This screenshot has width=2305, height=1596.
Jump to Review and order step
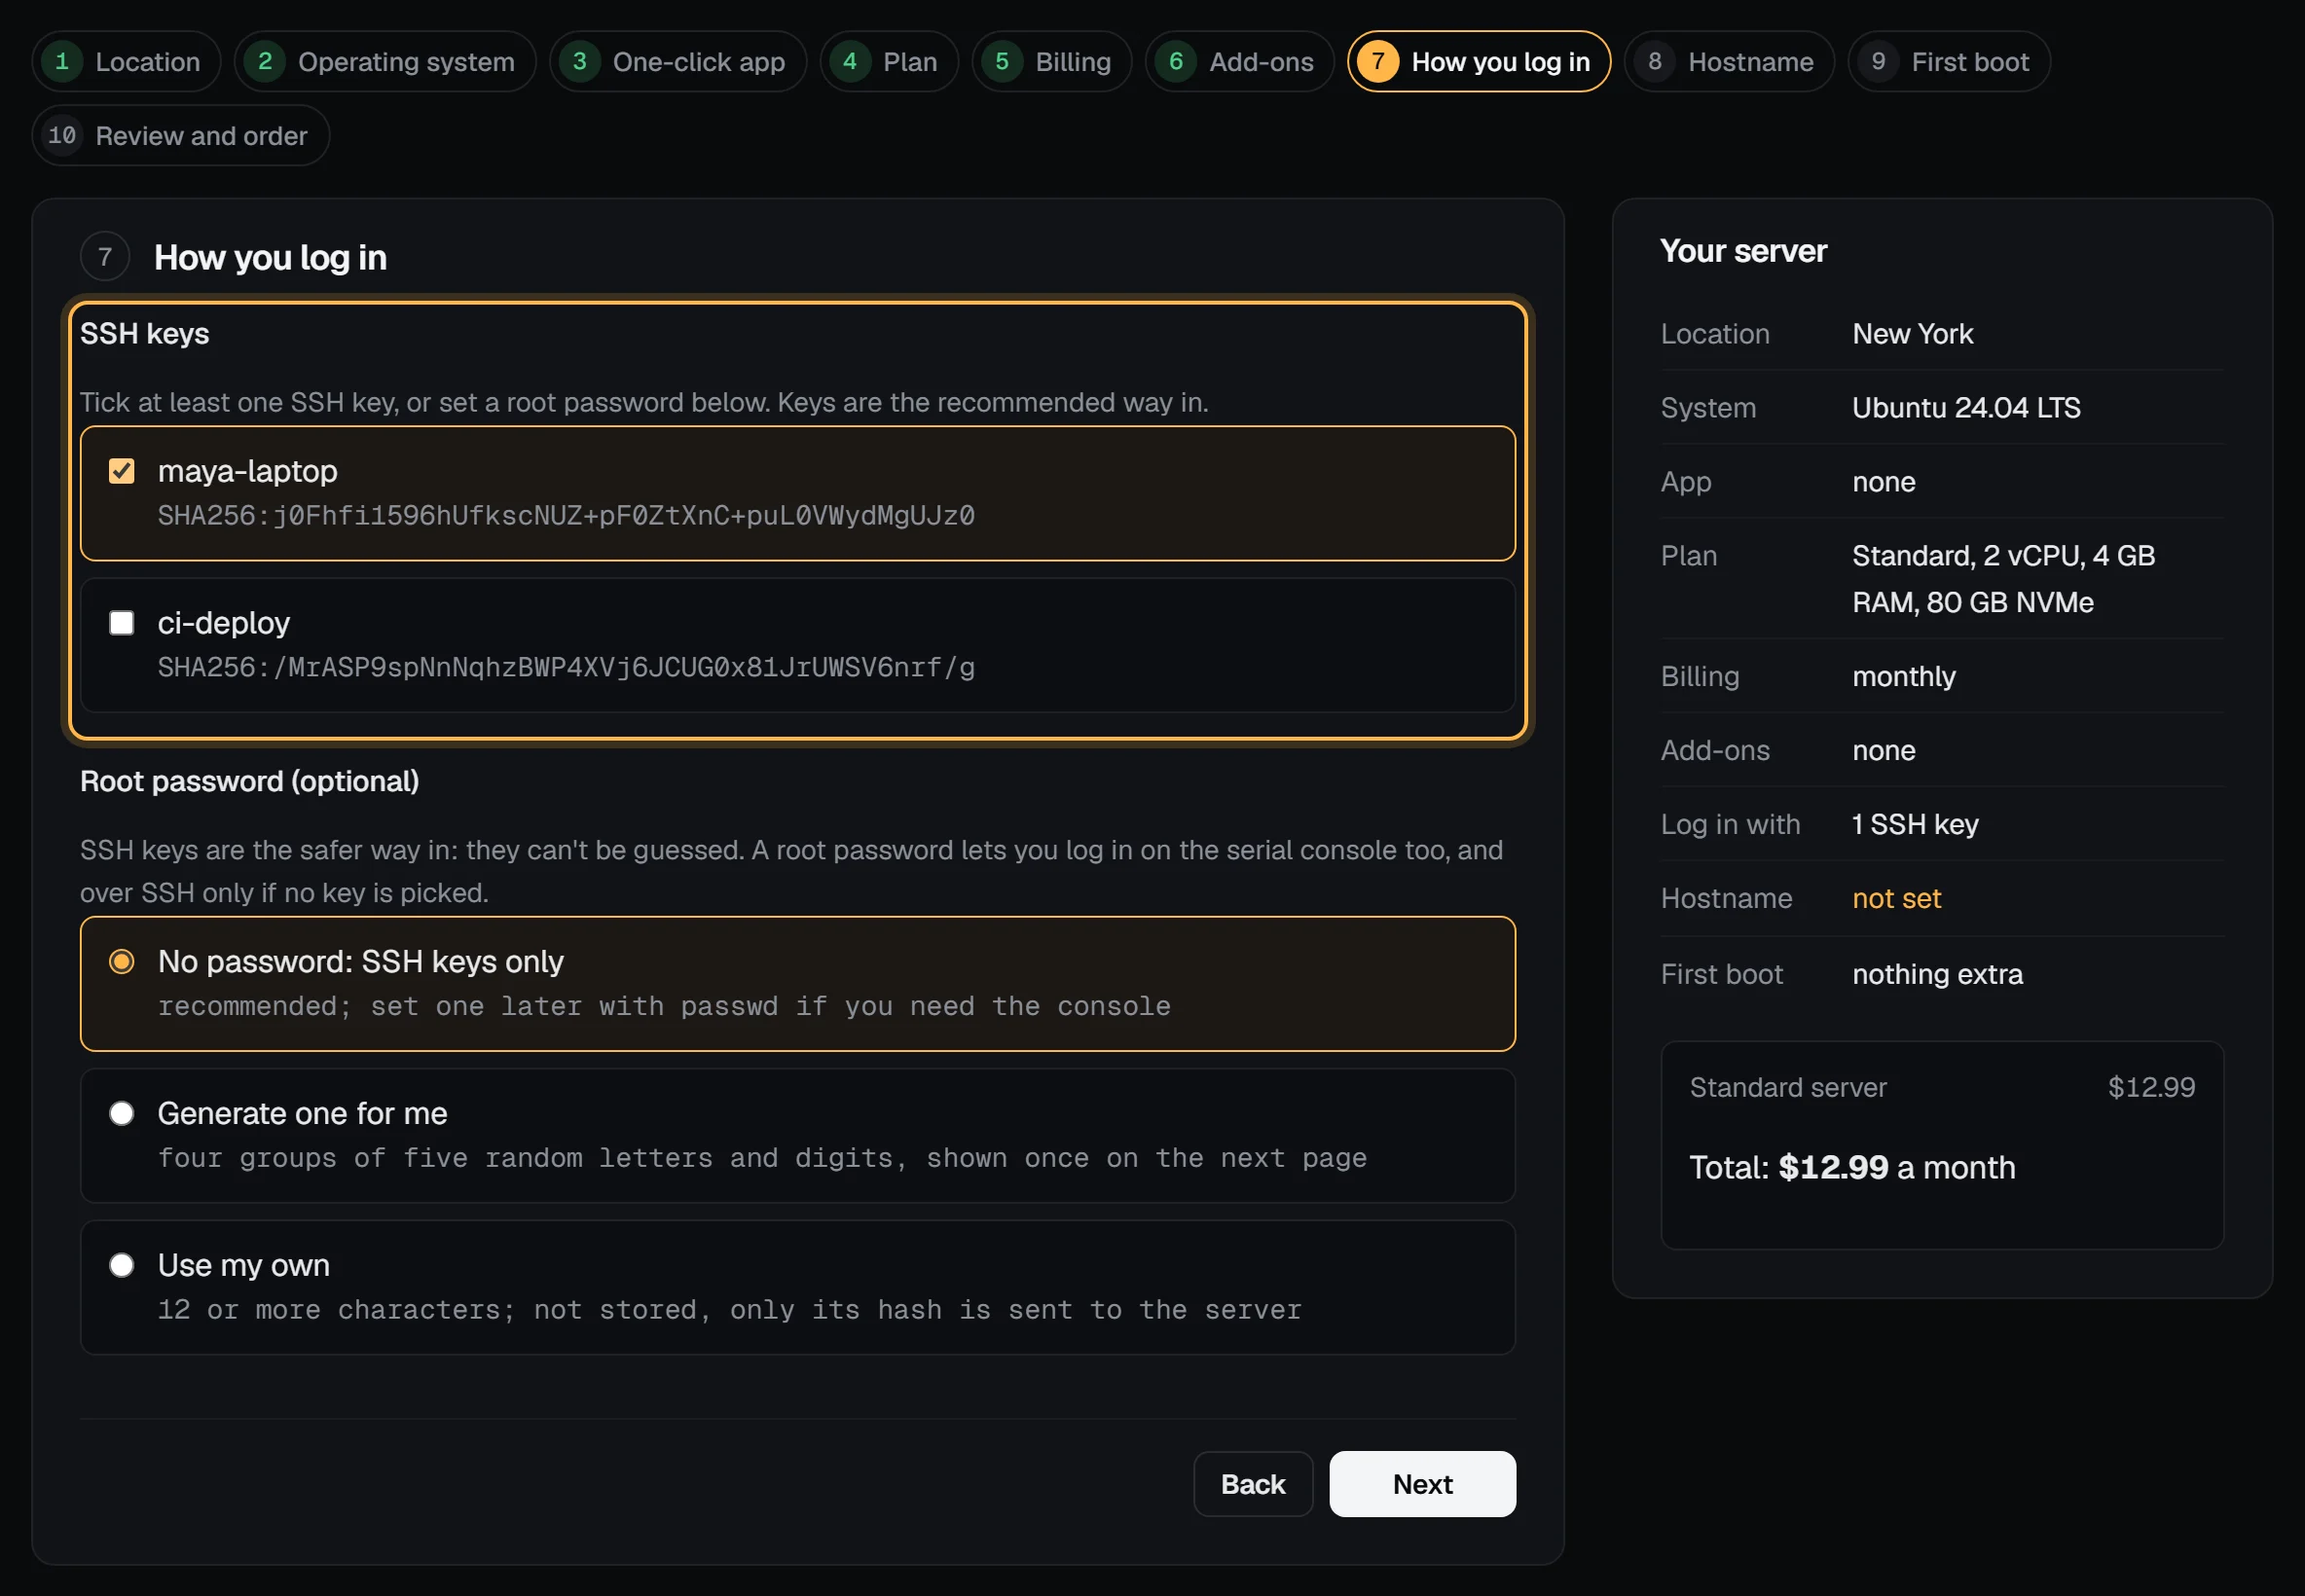pyautogui.click(x=181, y=135)
